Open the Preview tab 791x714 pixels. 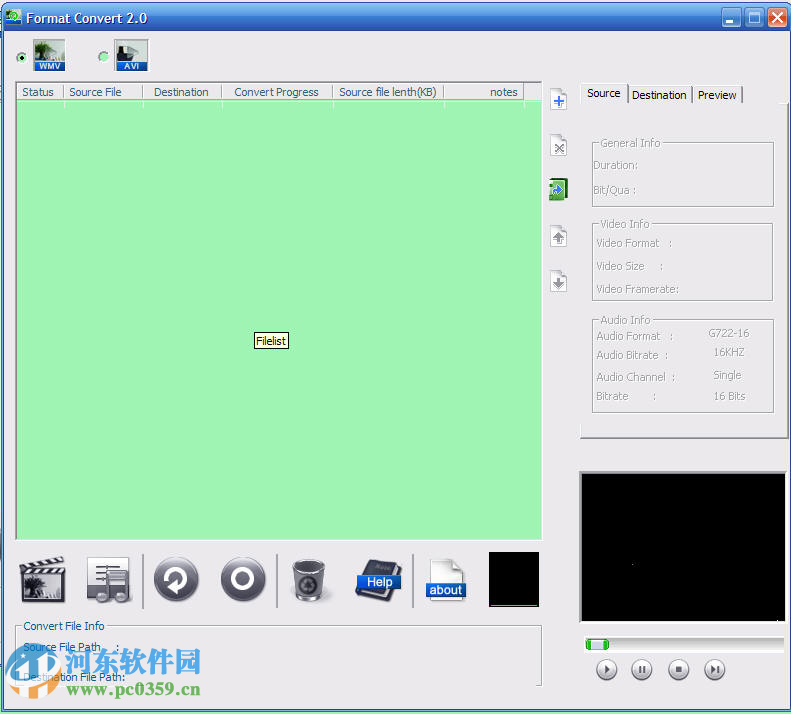(717, 95)
